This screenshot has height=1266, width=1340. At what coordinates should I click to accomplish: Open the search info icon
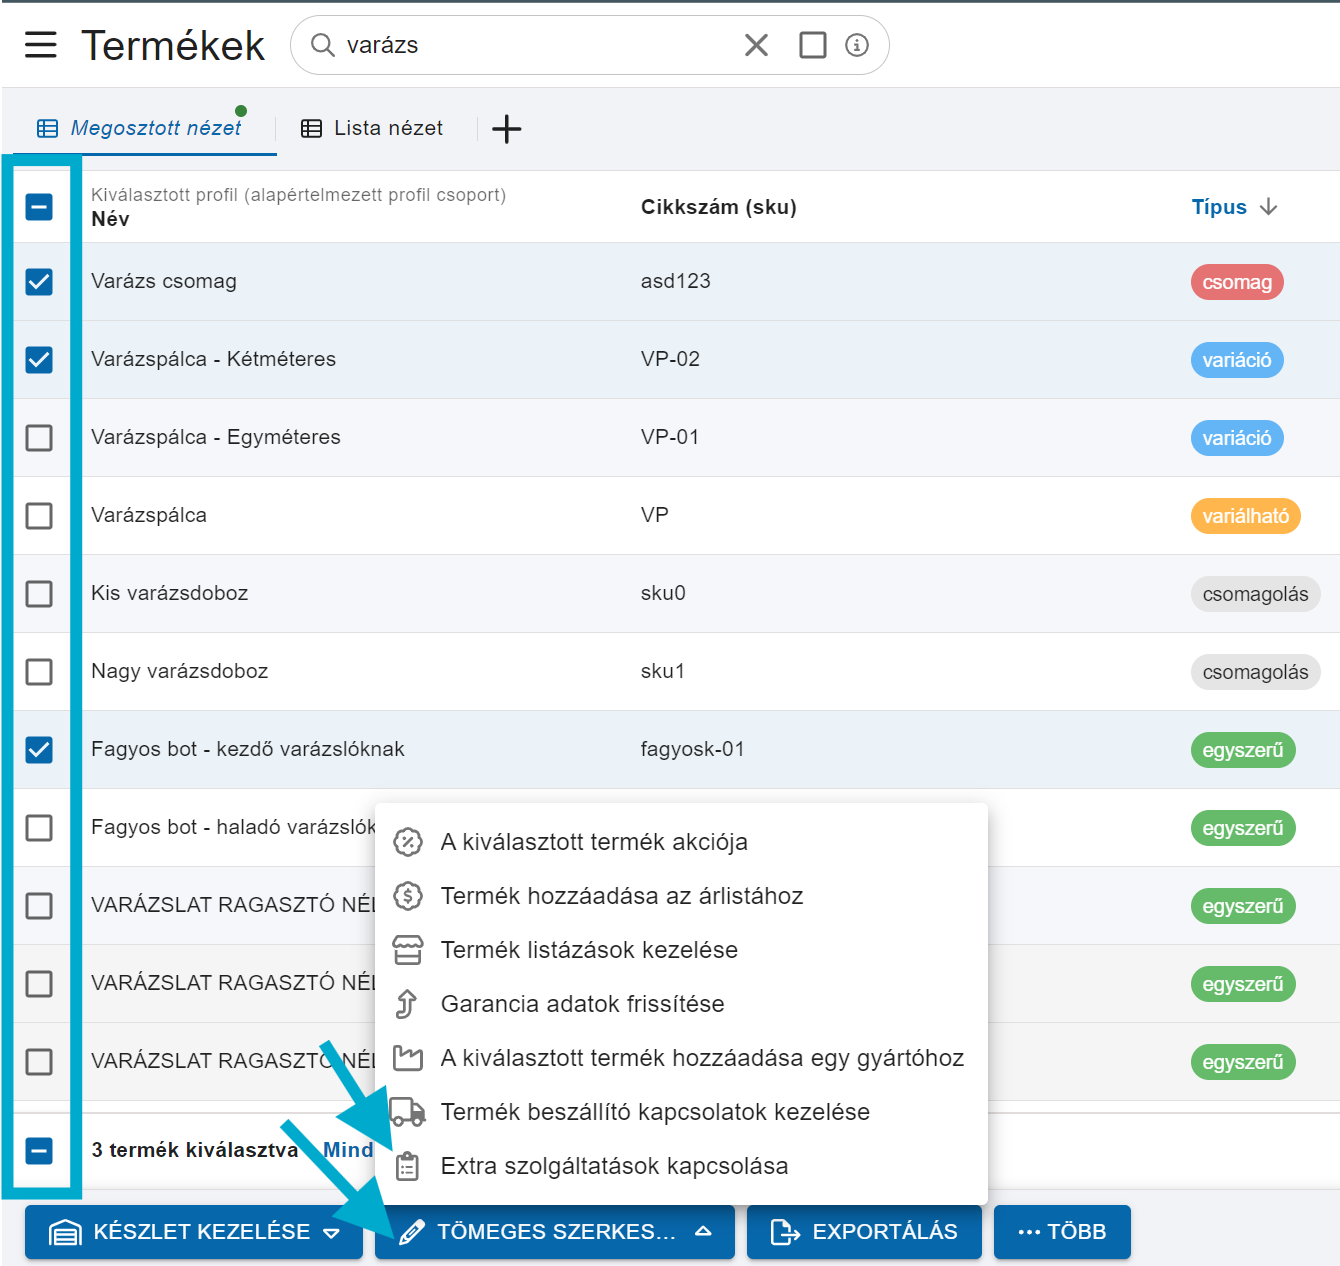pos(857,45)
